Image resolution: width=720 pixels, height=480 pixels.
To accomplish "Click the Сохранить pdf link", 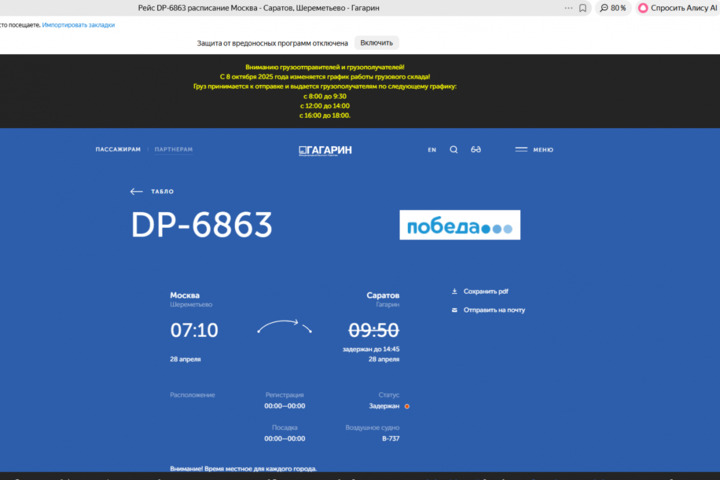I will (486, 291).
